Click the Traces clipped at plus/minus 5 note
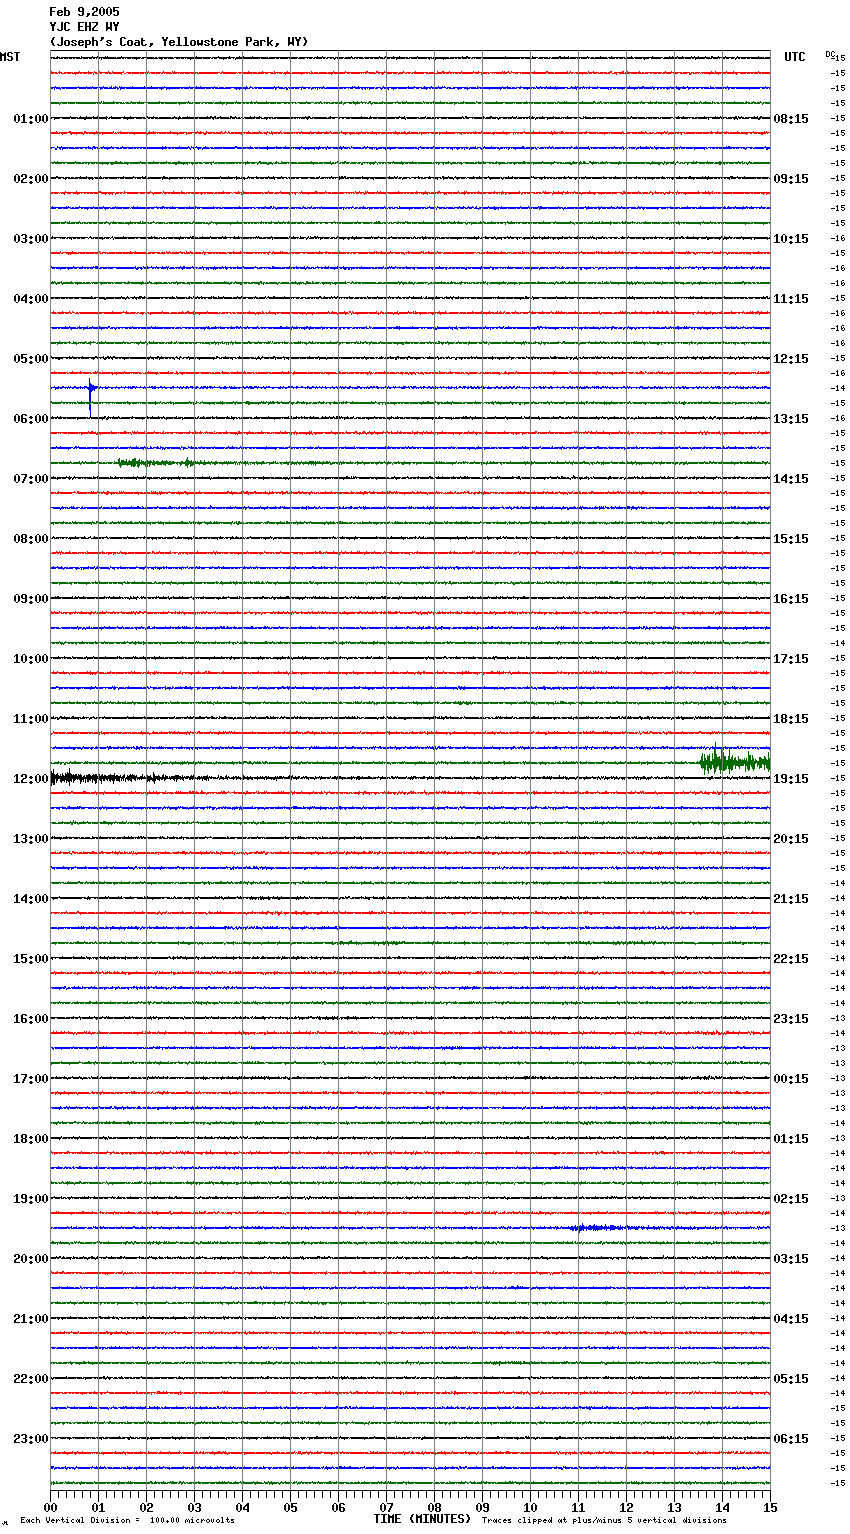Viewport: 850px width, 1534px height. (604, 1521)
